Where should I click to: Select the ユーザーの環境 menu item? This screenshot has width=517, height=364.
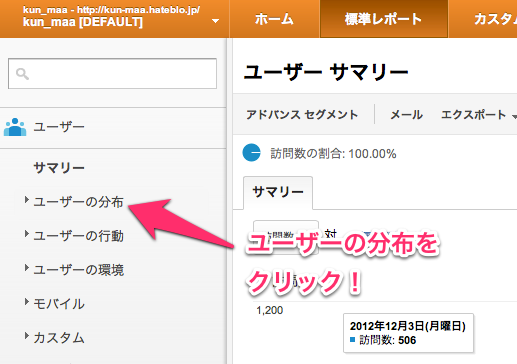pyautogui.click(x=79, y=270)
